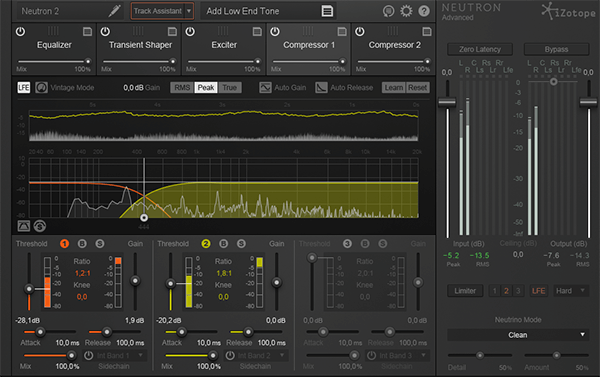Open the preset list icon next to Add Low End Tone
This screenshot has width=600, height=377.
tap(327, 11)
